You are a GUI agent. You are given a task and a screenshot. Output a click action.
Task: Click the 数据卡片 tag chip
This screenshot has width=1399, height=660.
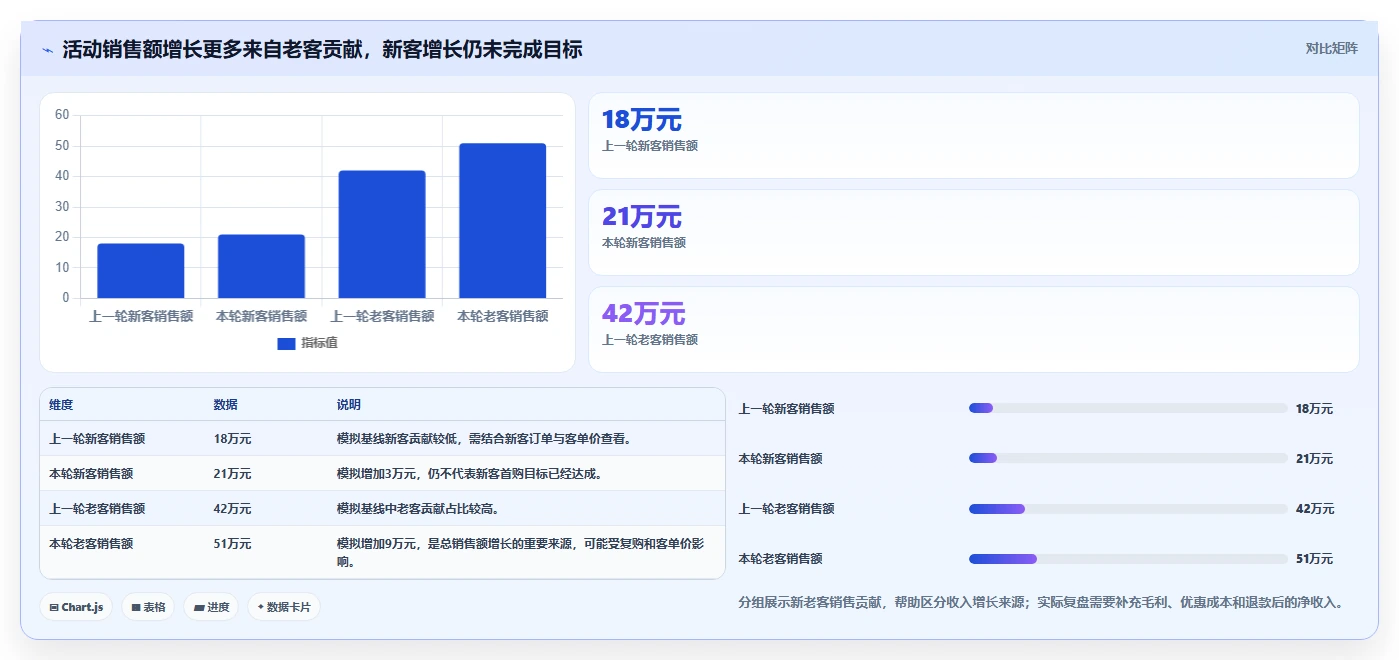point(284,607)
